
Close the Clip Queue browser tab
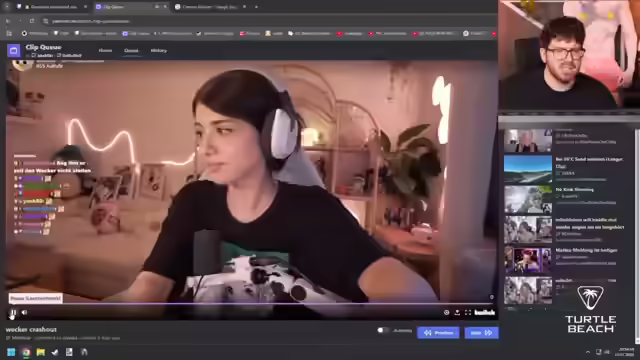165,7
